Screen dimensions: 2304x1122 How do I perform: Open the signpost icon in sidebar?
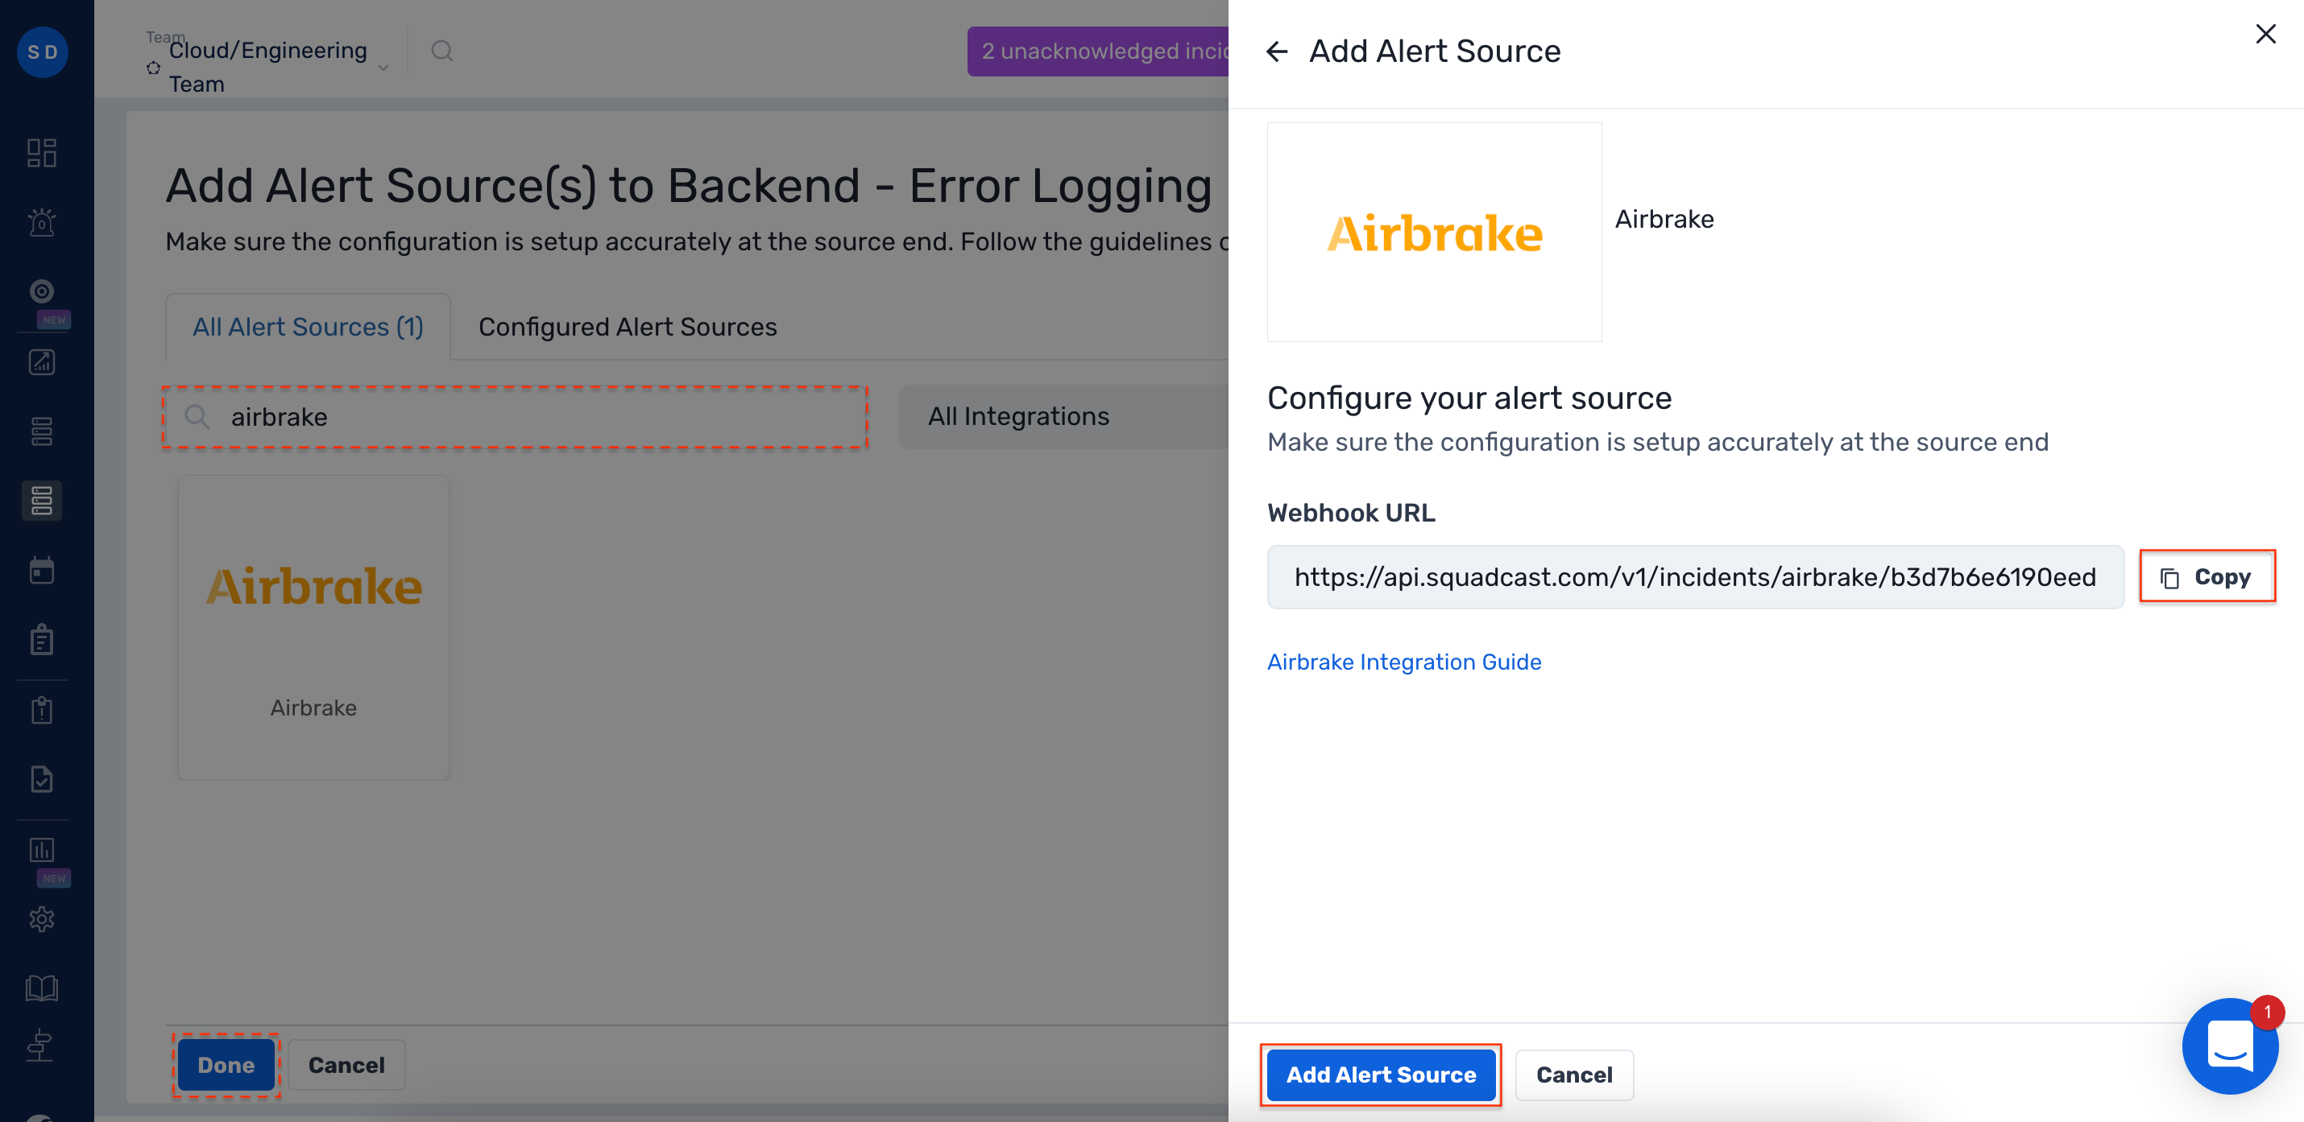(x=42, y=1045)
